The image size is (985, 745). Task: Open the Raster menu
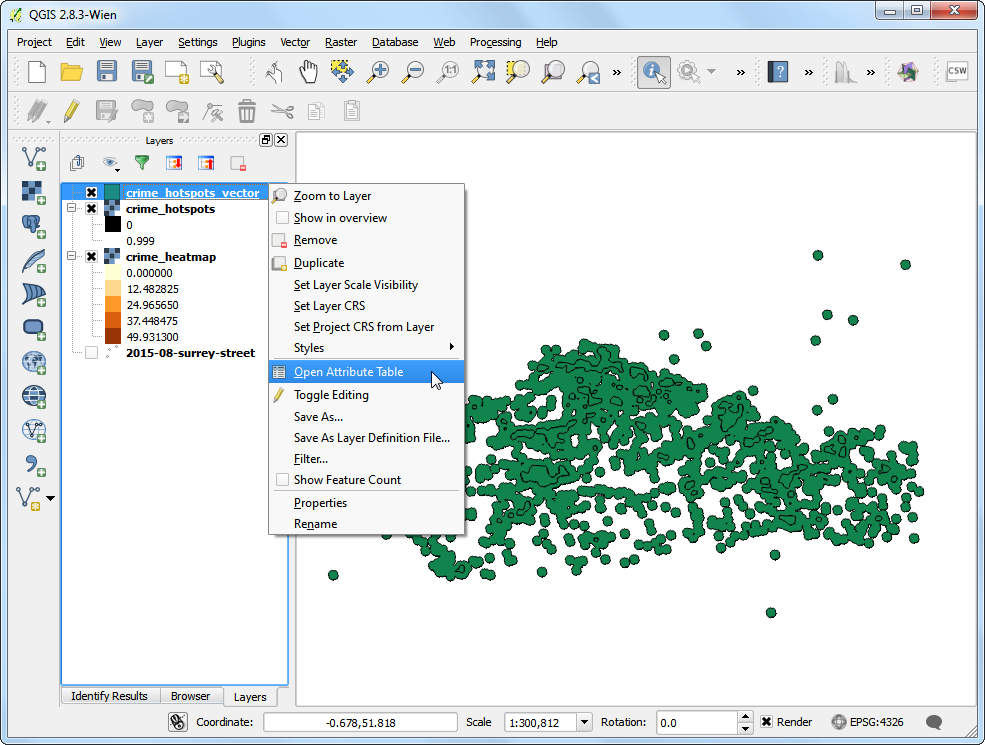click(340, 42)
